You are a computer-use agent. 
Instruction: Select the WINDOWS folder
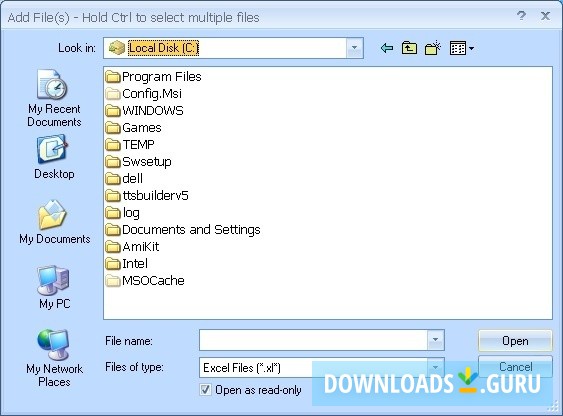tap(144, 111)
